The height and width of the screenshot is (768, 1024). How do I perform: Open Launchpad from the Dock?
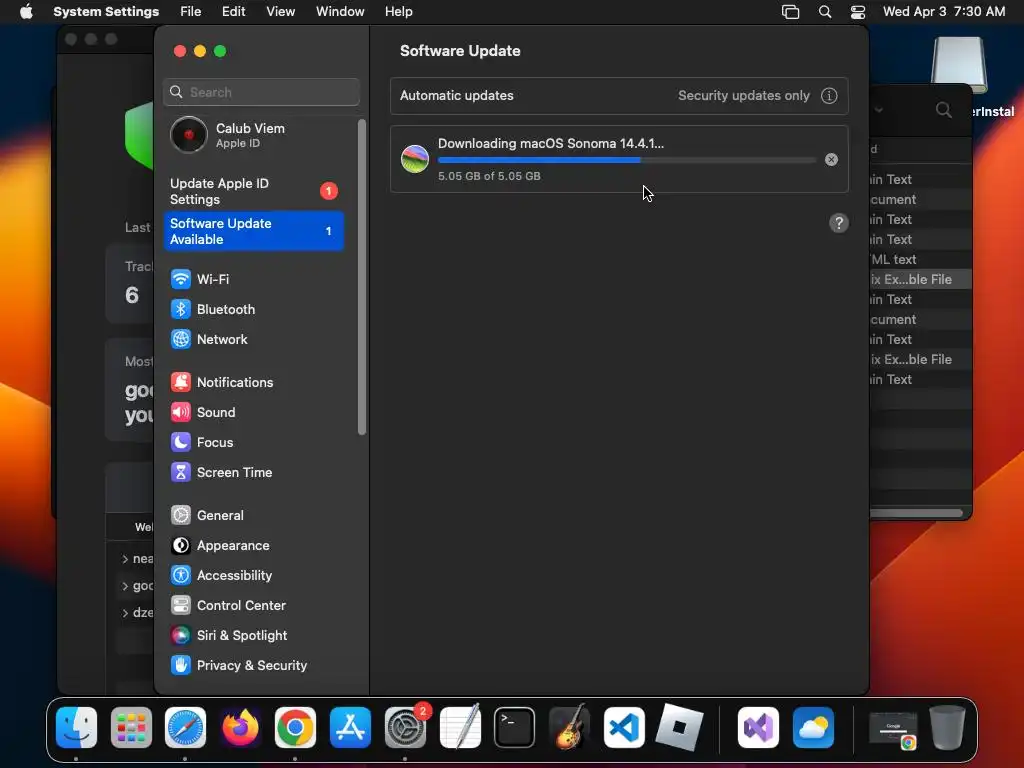click(x=131, y=727)
